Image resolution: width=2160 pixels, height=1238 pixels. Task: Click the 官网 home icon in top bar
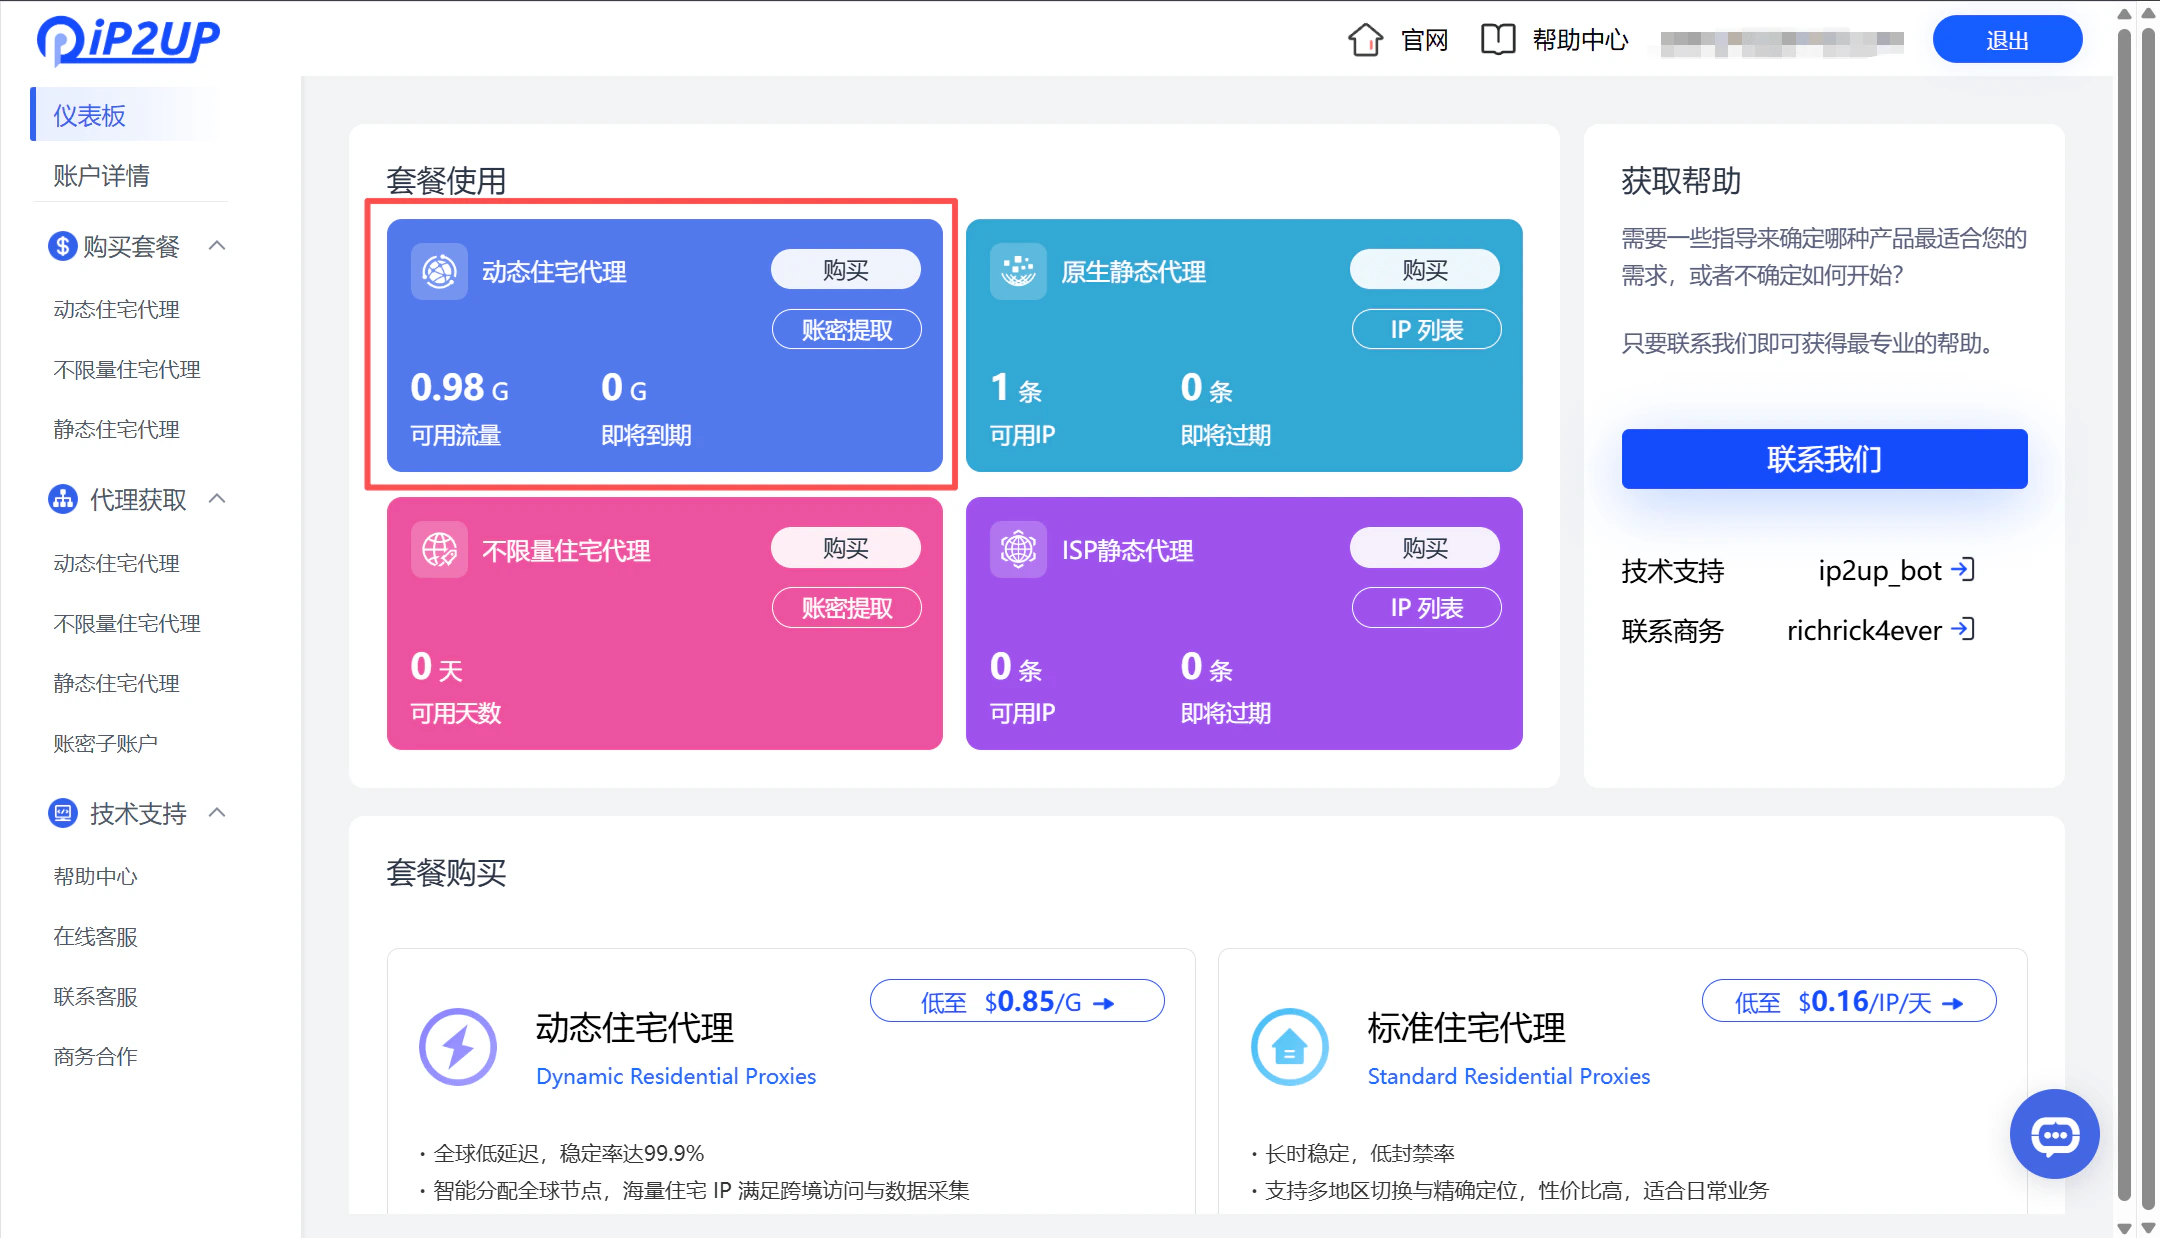coord(1366,39)
